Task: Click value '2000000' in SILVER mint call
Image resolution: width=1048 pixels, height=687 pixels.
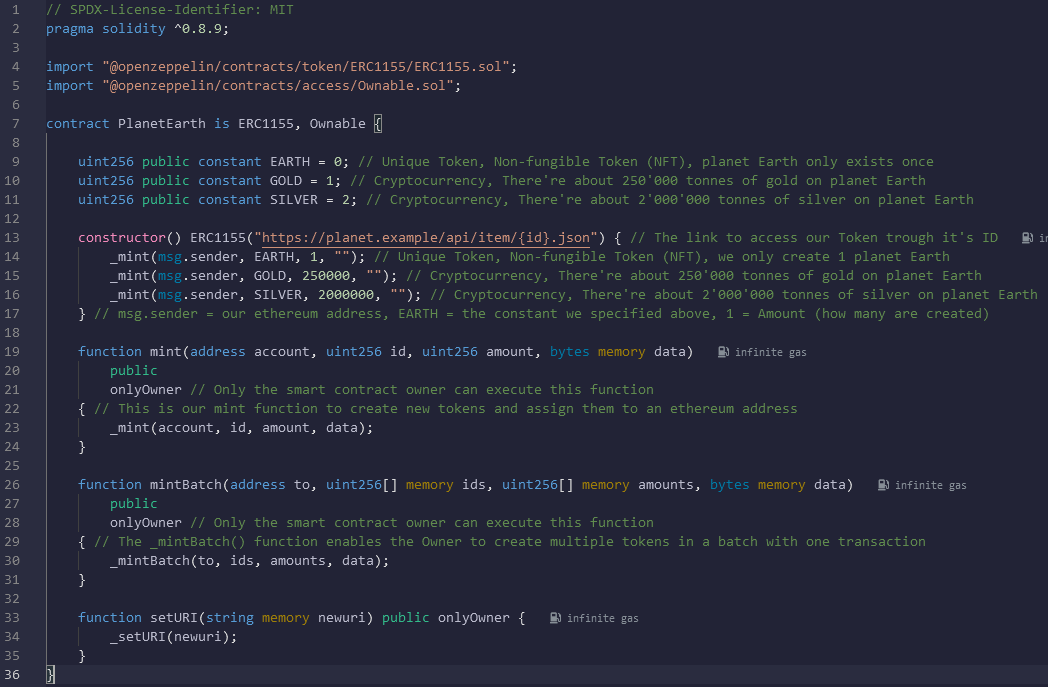Action: click(346, 295)
